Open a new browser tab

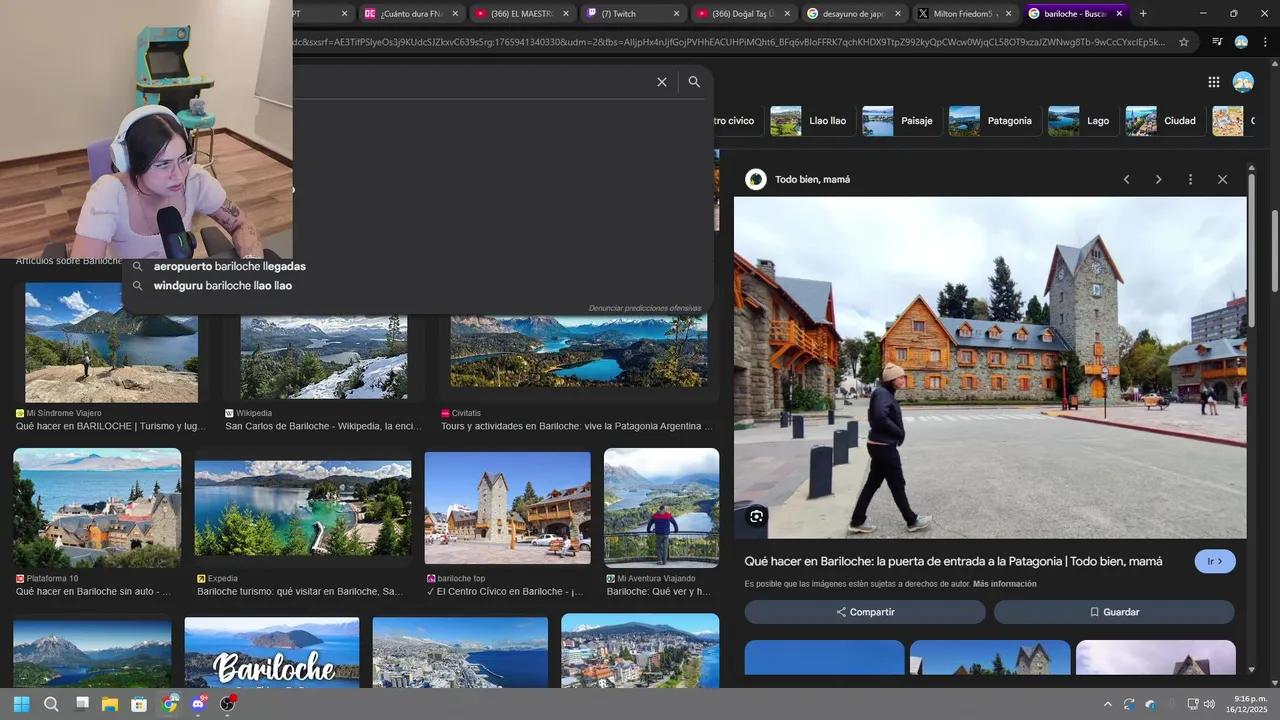click(1143, 13)
